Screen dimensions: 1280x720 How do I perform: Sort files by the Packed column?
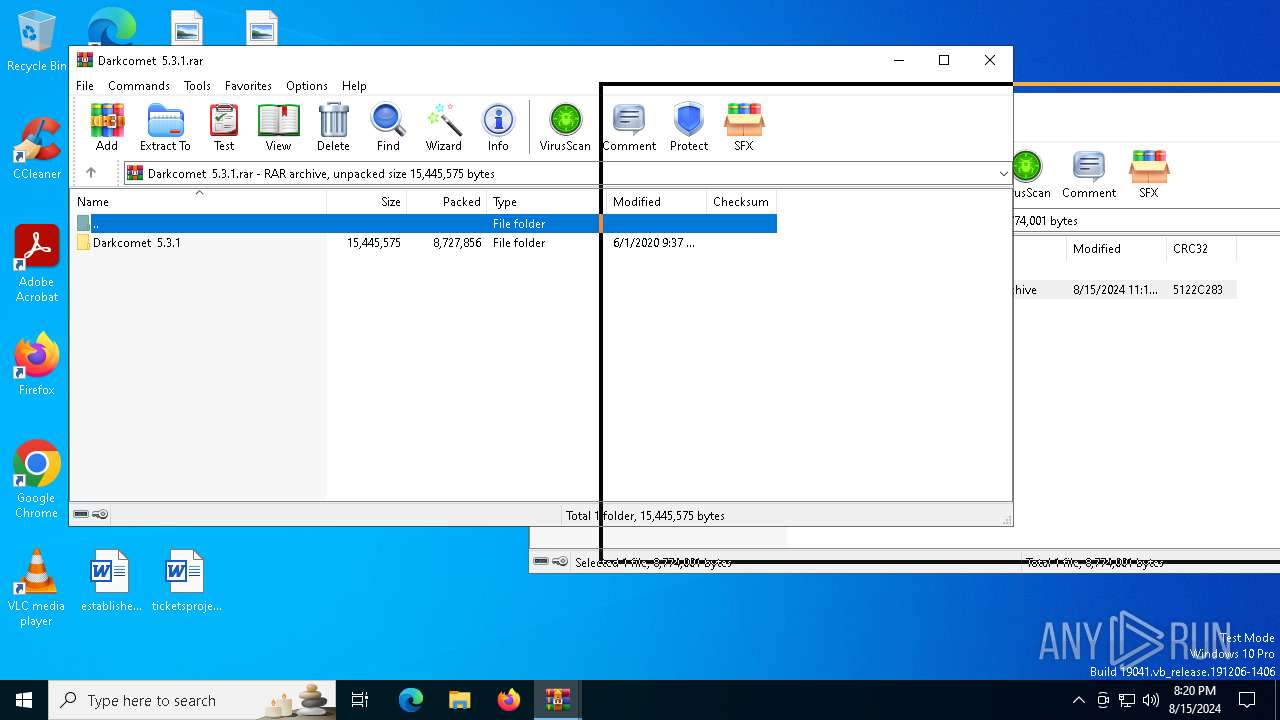coord(447,201)
